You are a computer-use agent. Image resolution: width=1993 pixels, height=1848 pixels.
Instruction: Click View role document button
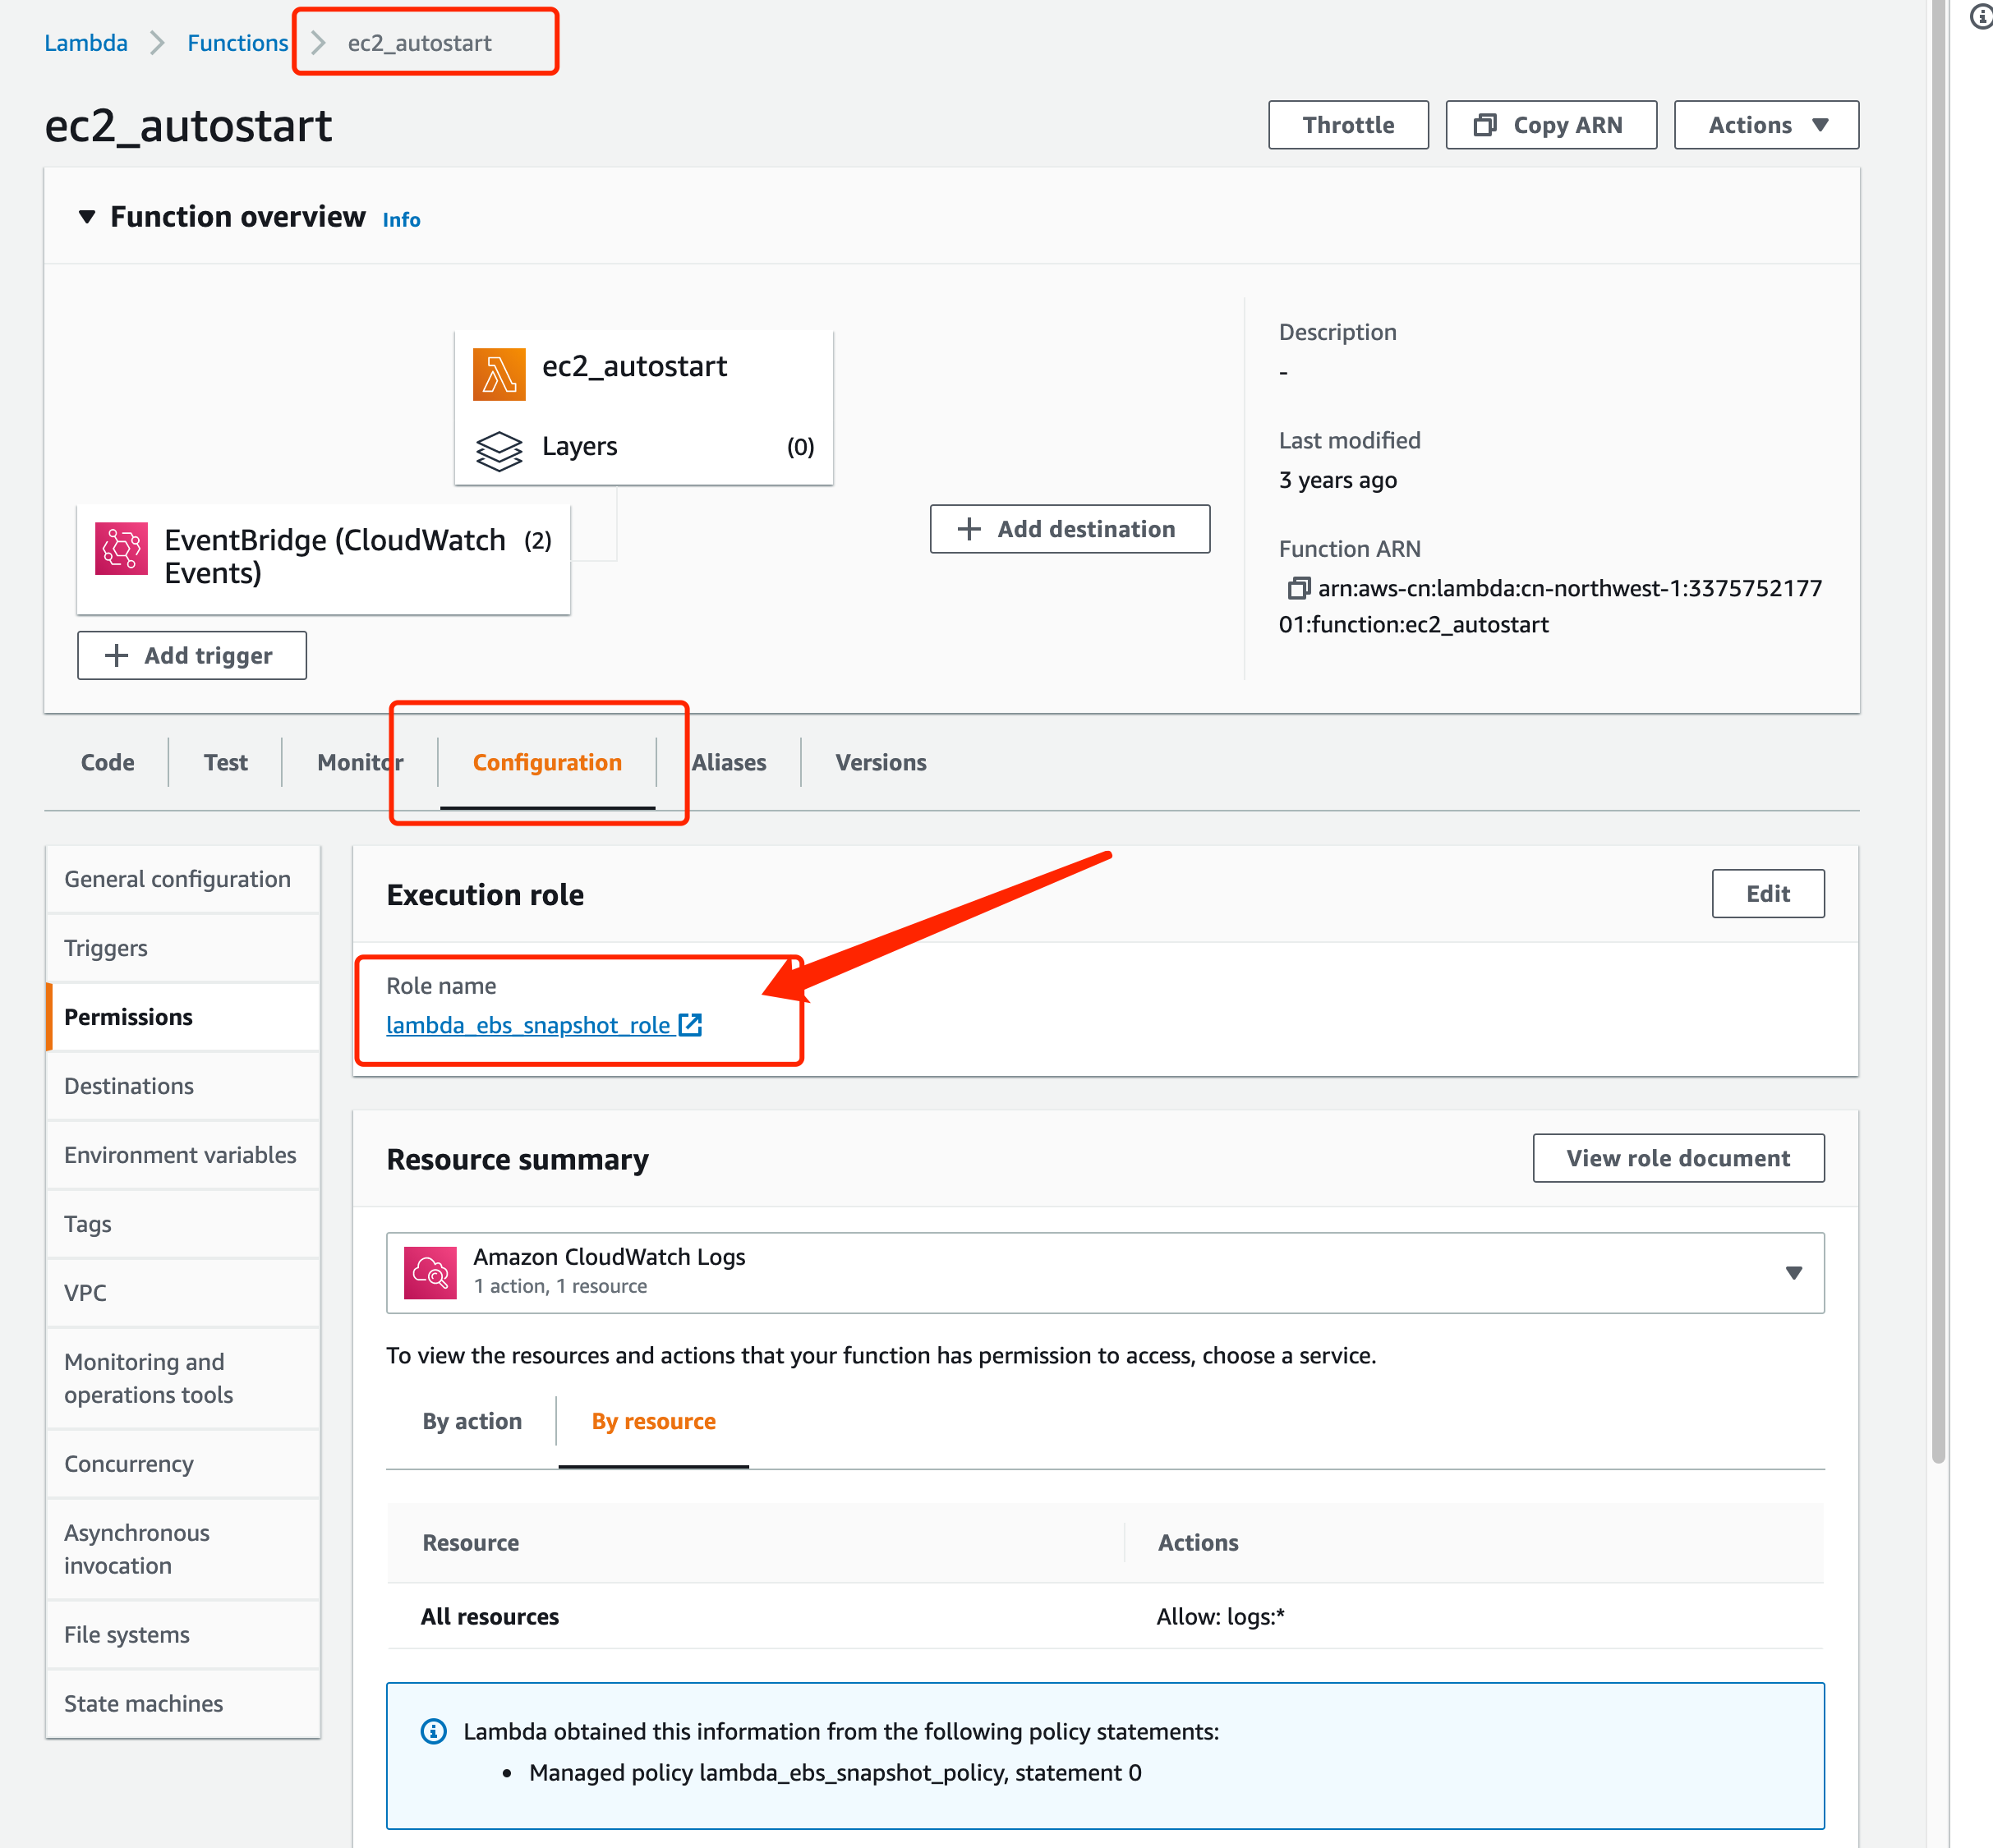[x=1677, y=1158]
